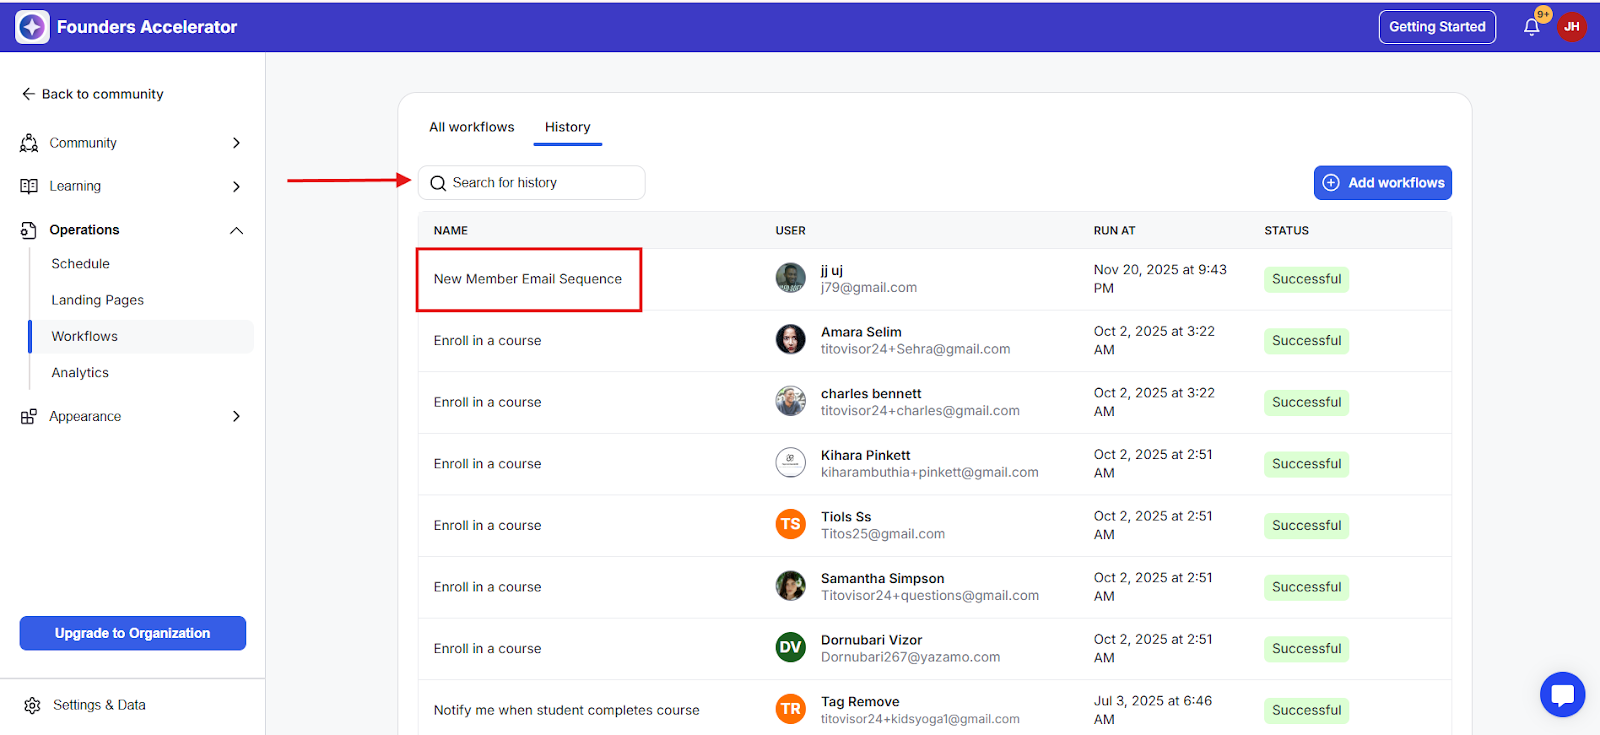This screenshot has width=1600, height=735.
Task: Switch to the All workflows tab
Action: point(472,127)
